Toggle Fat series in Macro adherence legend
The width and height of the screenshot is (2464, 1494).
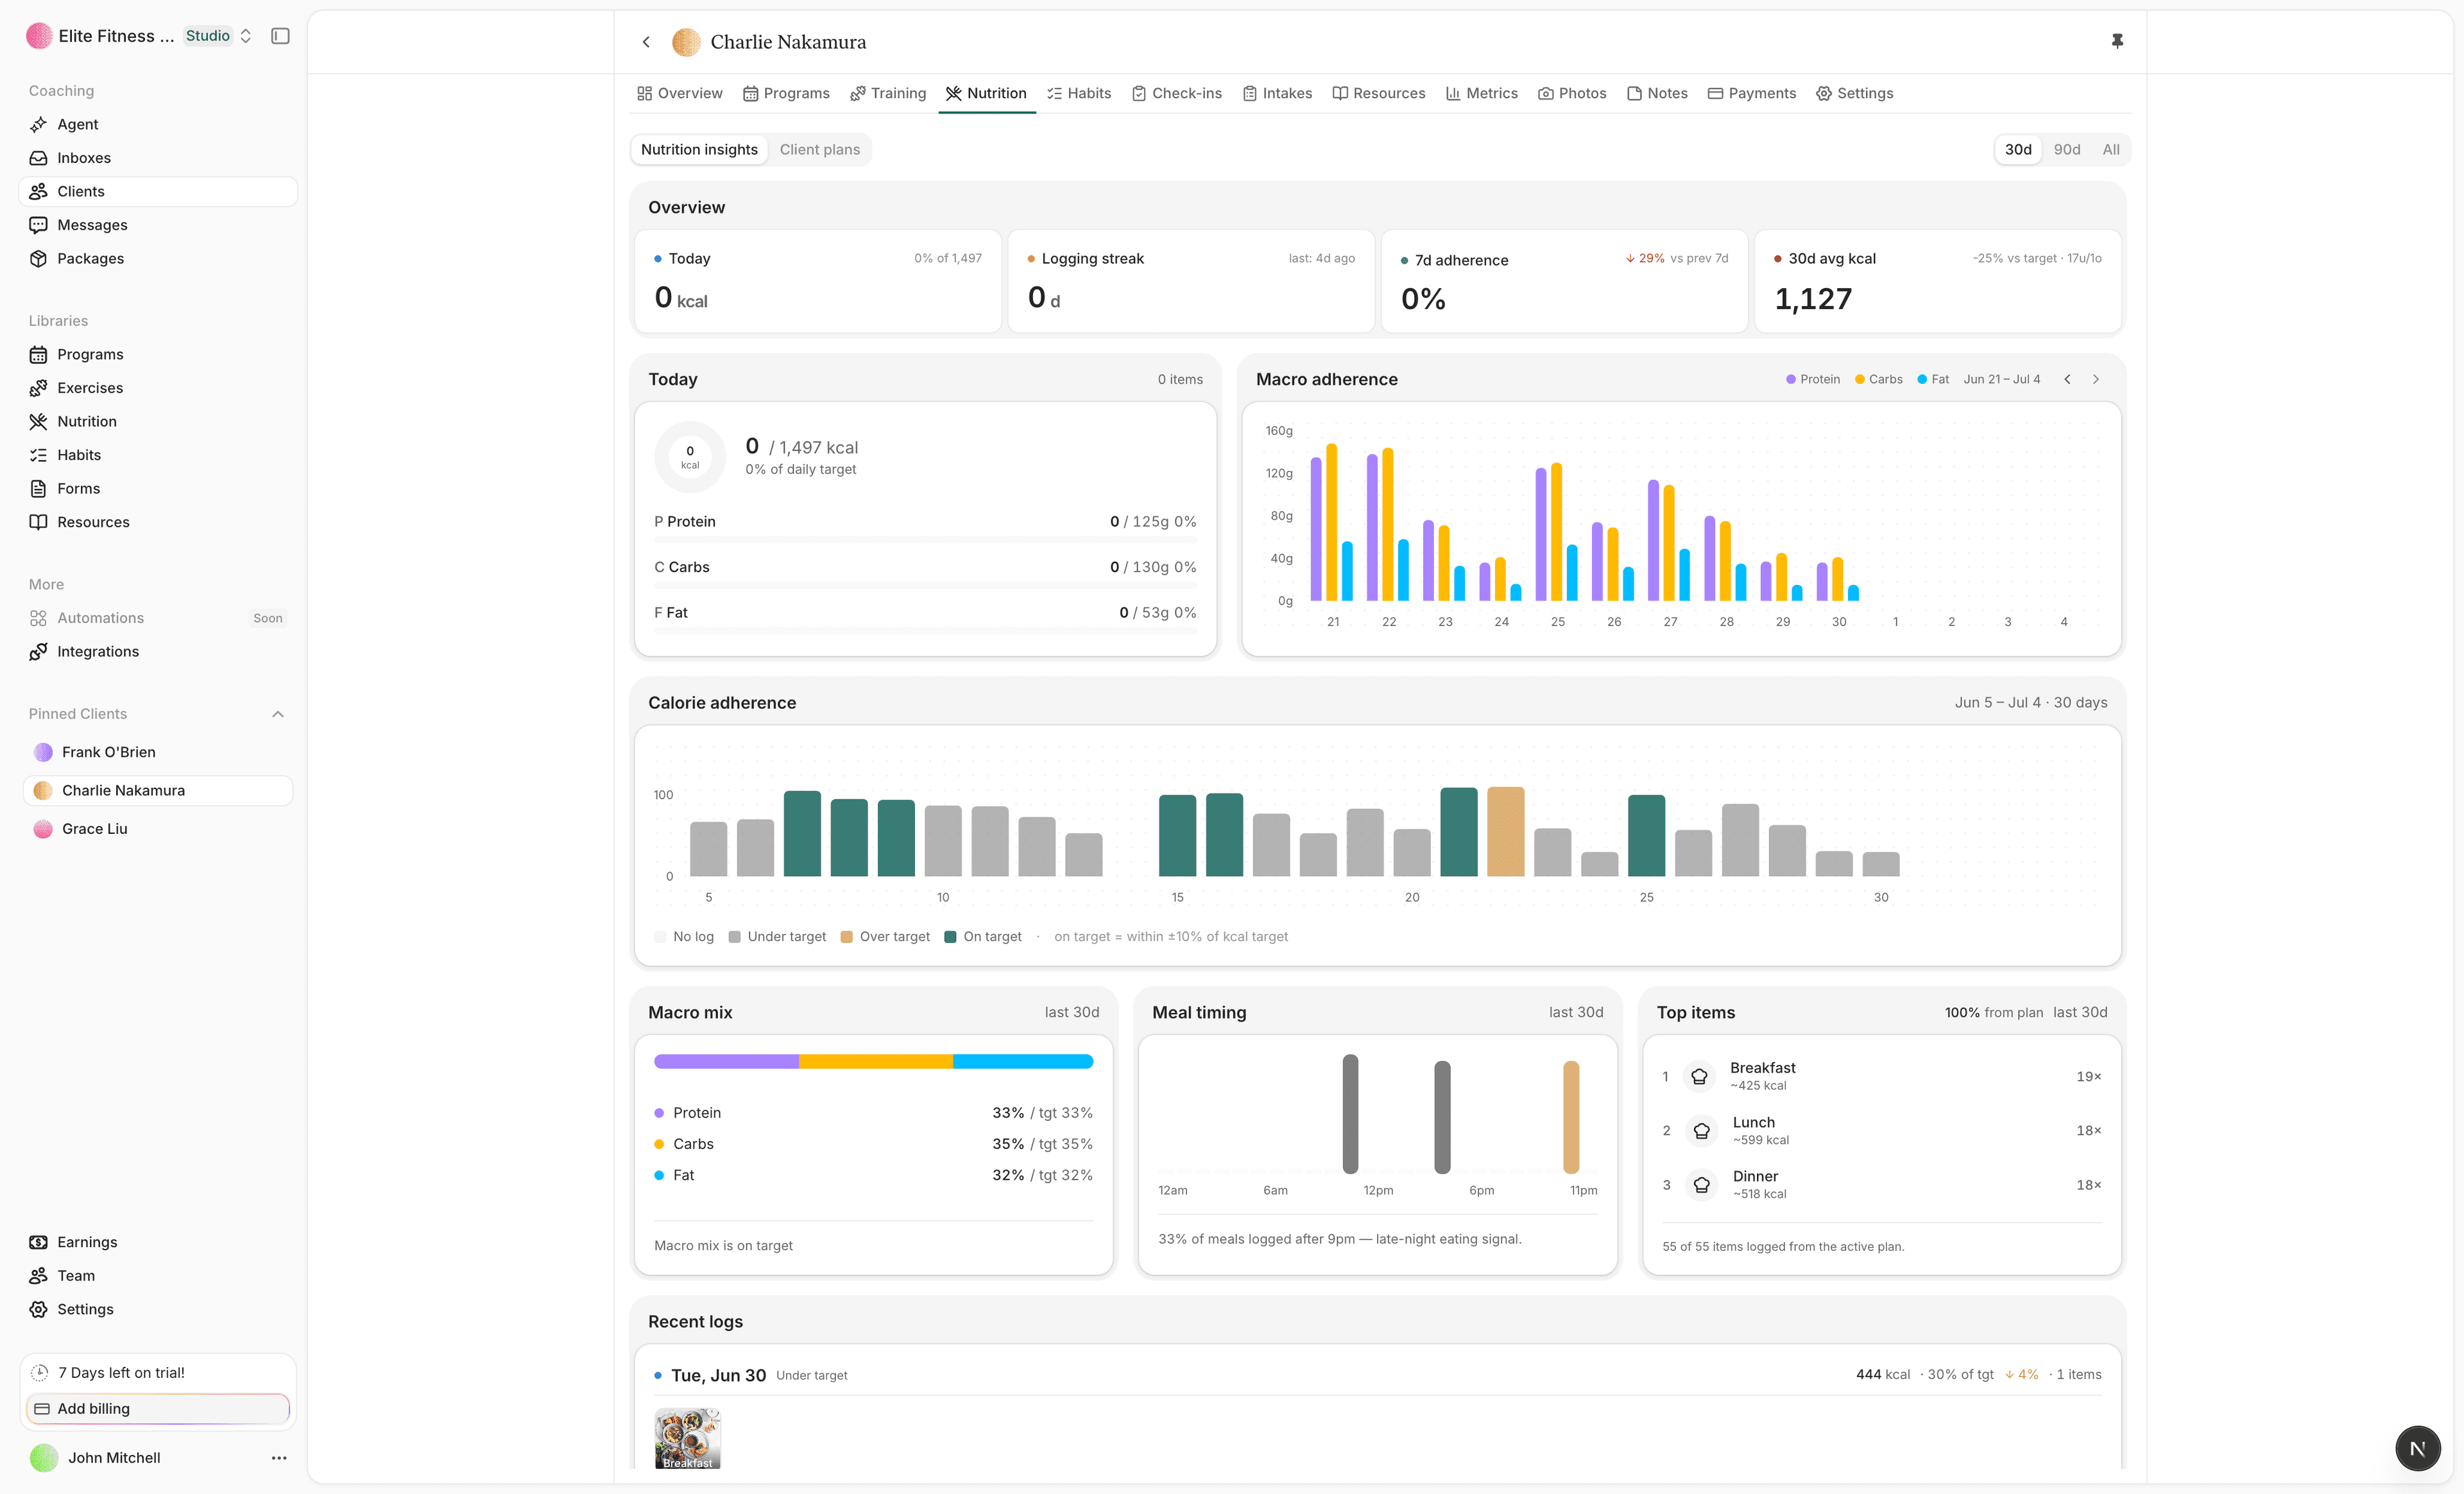[1933, 379]
